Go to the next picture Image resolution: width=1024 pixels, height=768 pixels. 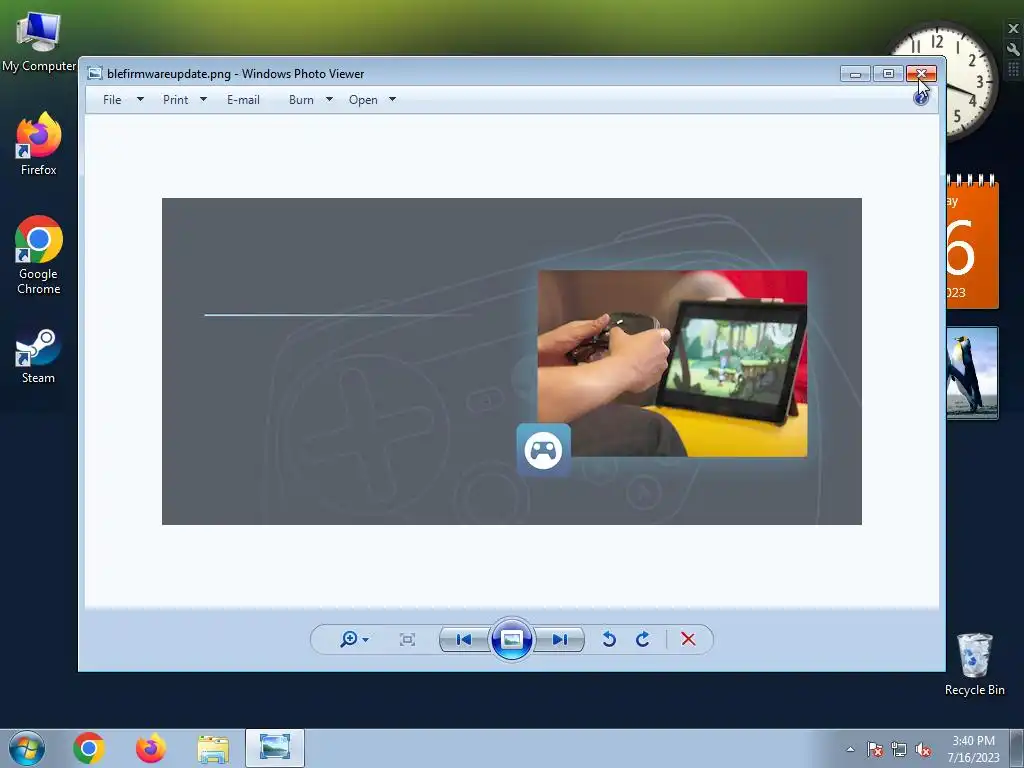(x=560, y=639)
